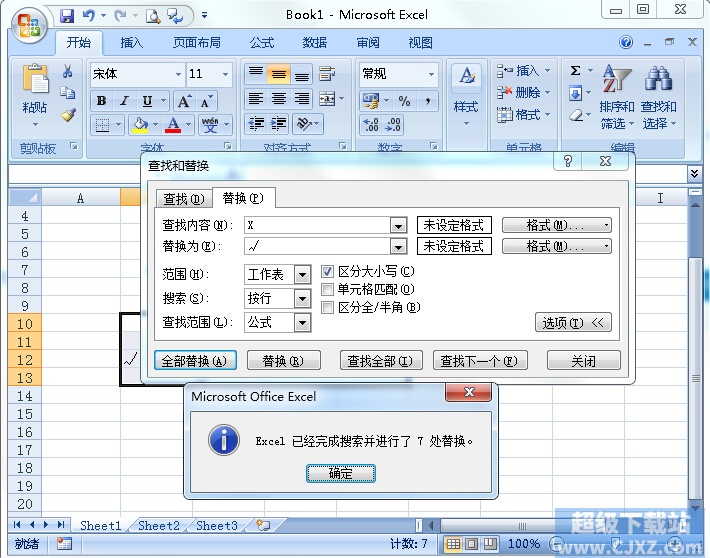The height and width of the screenshot is (558, 710).
Task: Select column A header
Action: [80, 198]
